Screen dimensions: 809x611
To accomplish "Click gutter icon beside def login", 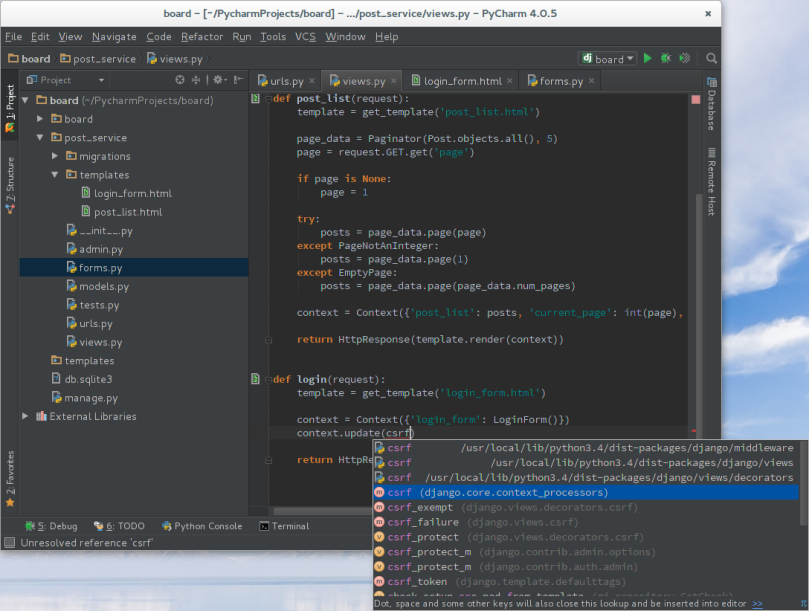I will (x=255, y=379).
